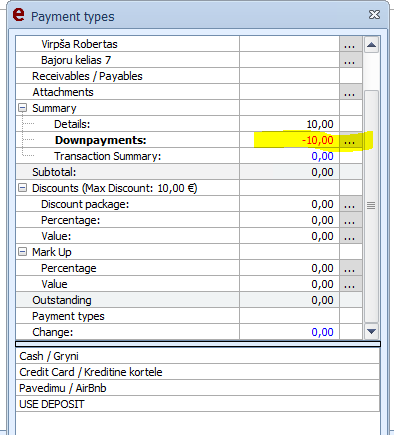Click the Change row label

coord(52,332)
